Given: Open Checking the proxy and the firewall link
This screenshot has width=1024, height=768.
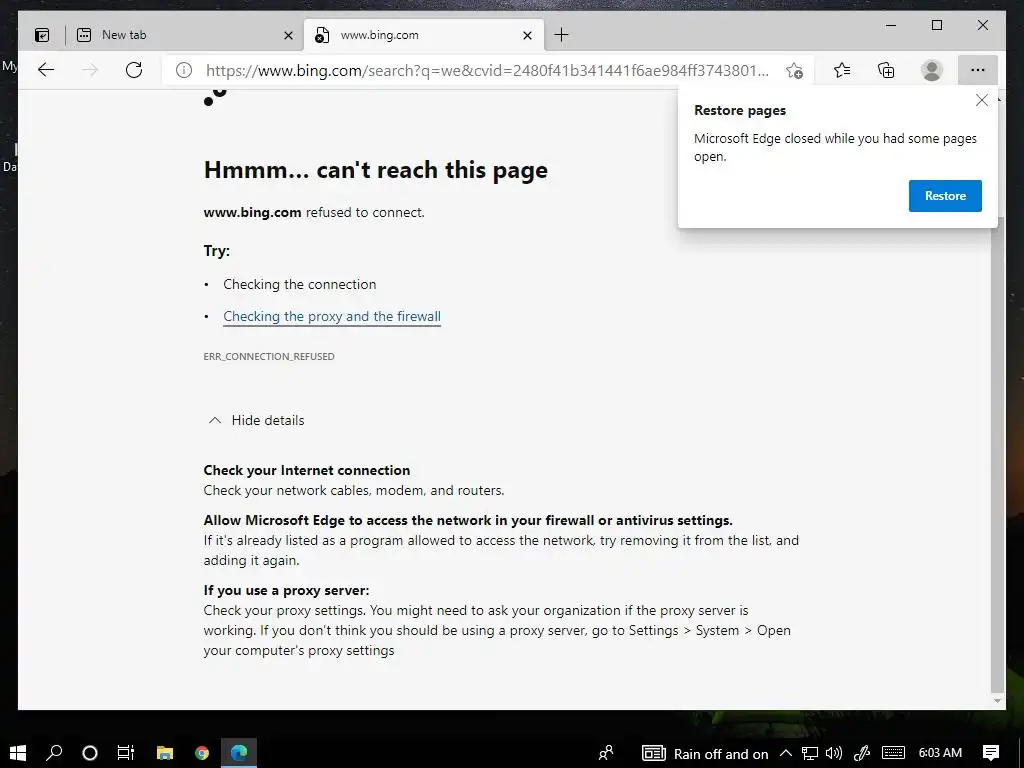Looking at the screenshot, I should 332,317.
